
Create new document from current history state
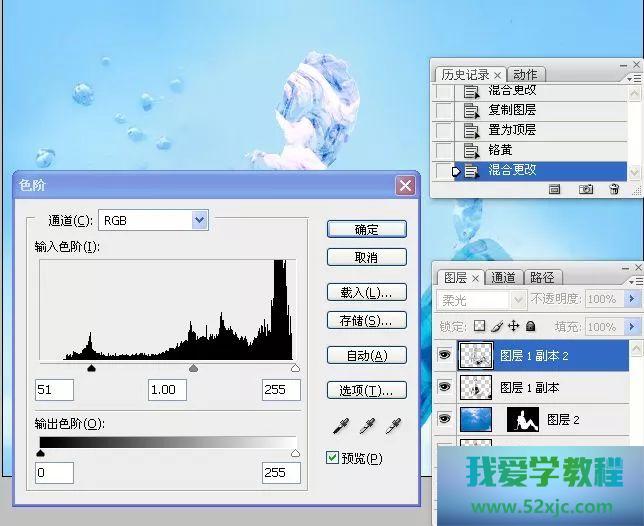(556, 189)
